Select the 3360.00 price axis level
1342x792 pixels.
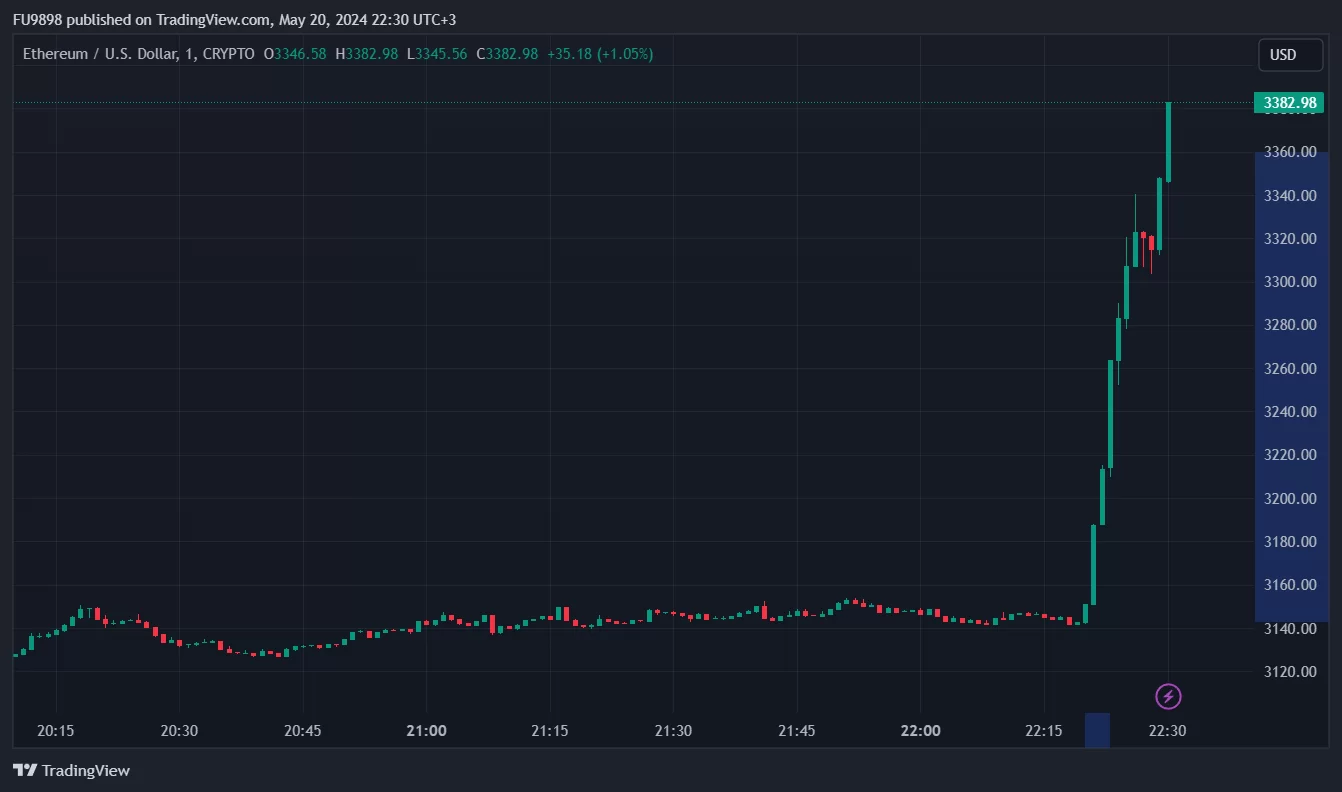pyautogui.click(x=1290, y=152)
